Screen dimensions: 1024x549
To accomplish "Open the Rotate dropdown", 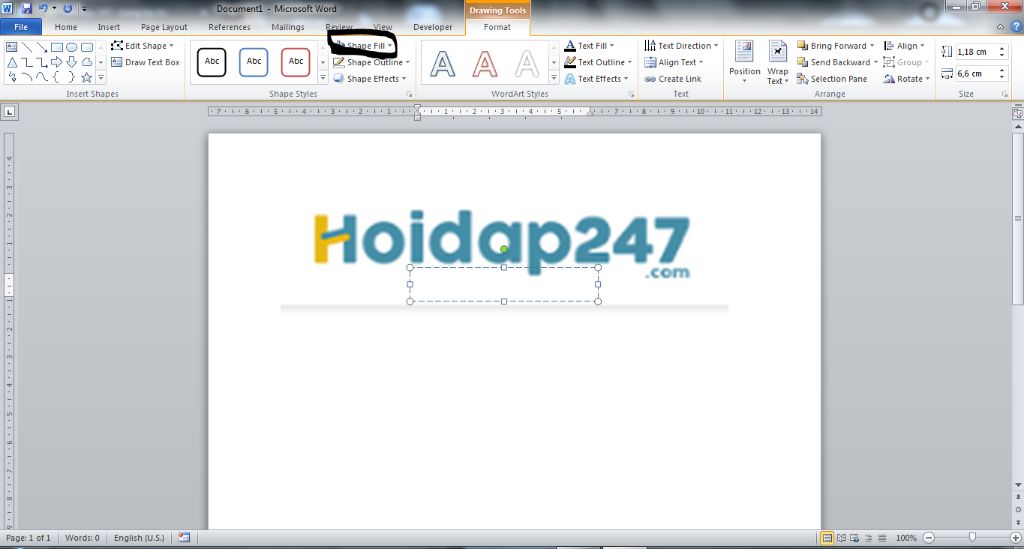I will (x=906, y=78).
